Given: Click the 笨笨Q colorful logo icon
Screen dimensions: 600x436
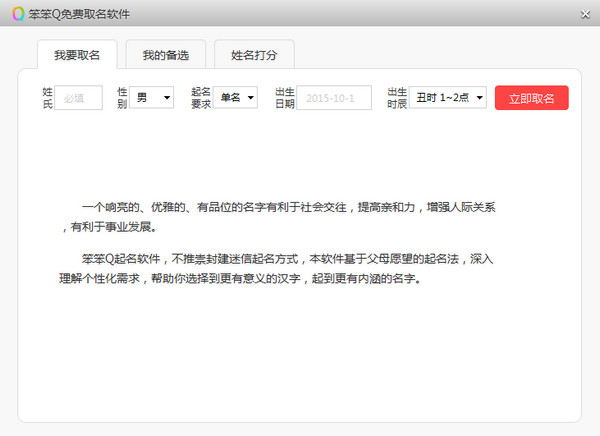Looking at the screenshot, I should [18, 14].
